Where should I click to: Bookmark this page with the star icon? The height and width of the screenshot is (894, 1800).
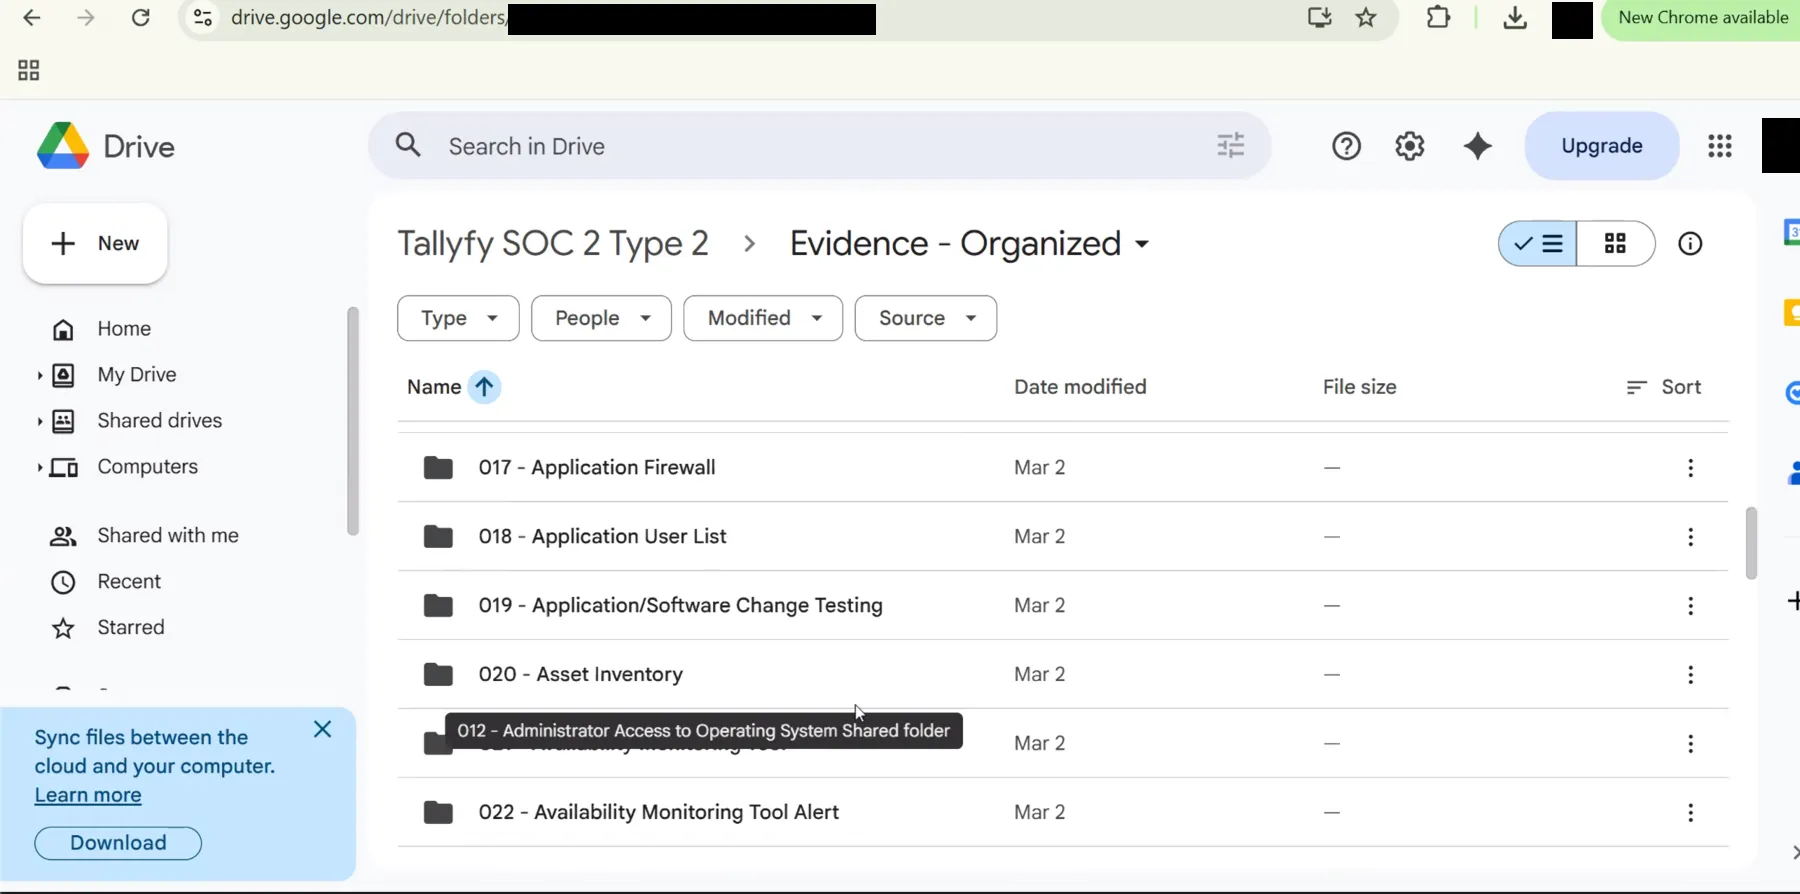click(1366, 17)
